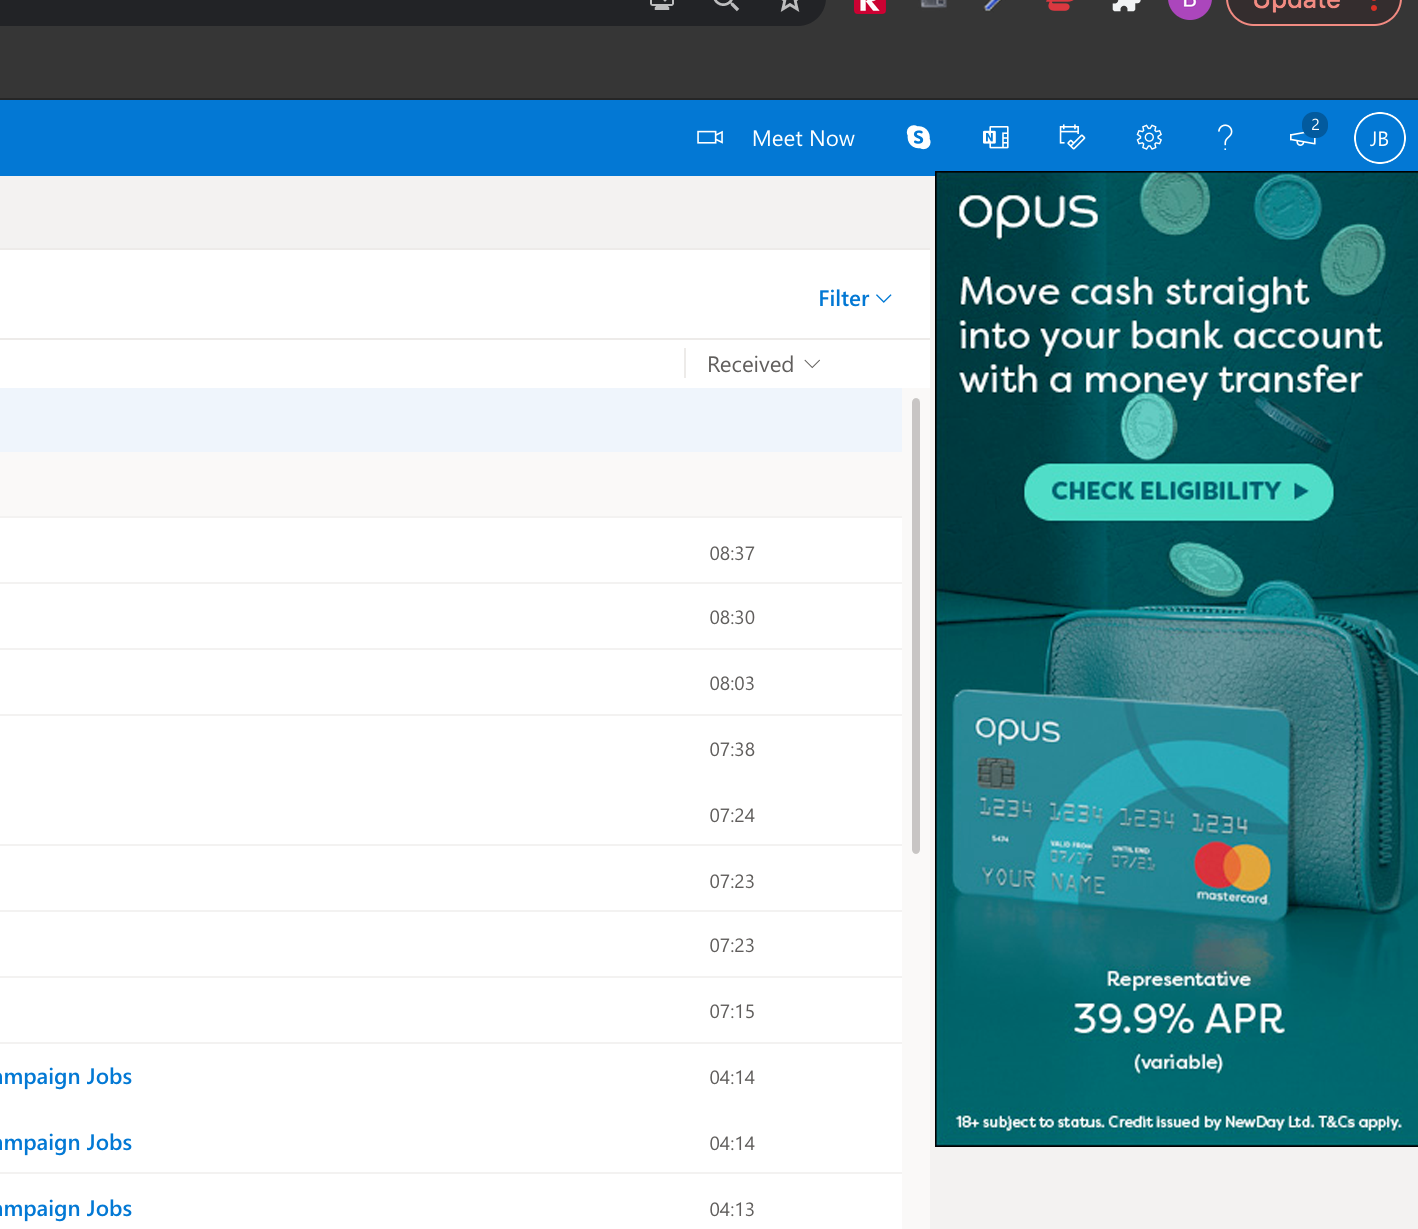Select the message received at 04:13
Image resolution: width=1418 pixels, height=1229 pixels.
(x=451, y=1202)
